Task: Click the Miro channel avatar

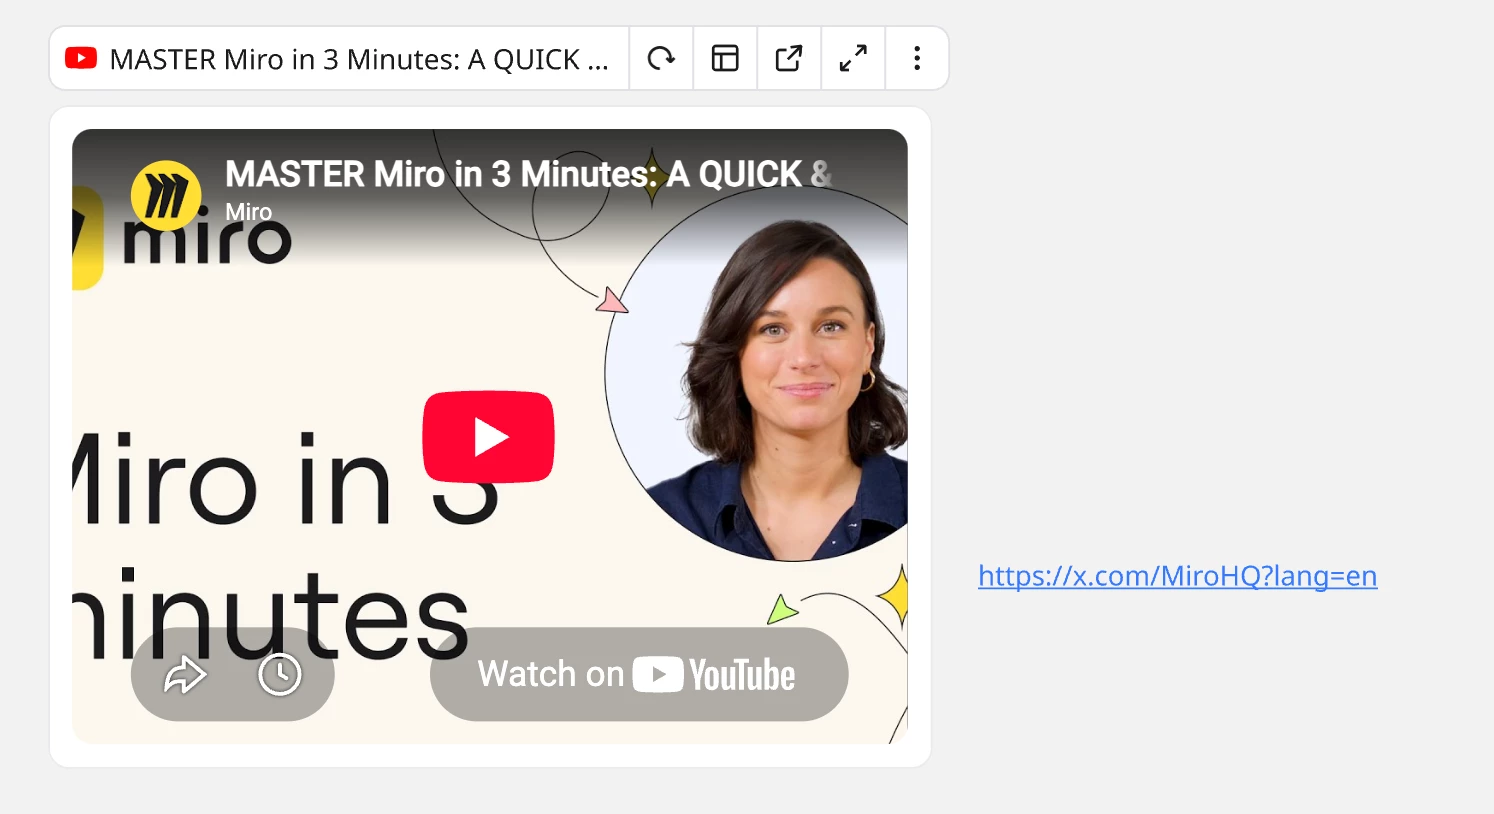Action: click(166, 196)
